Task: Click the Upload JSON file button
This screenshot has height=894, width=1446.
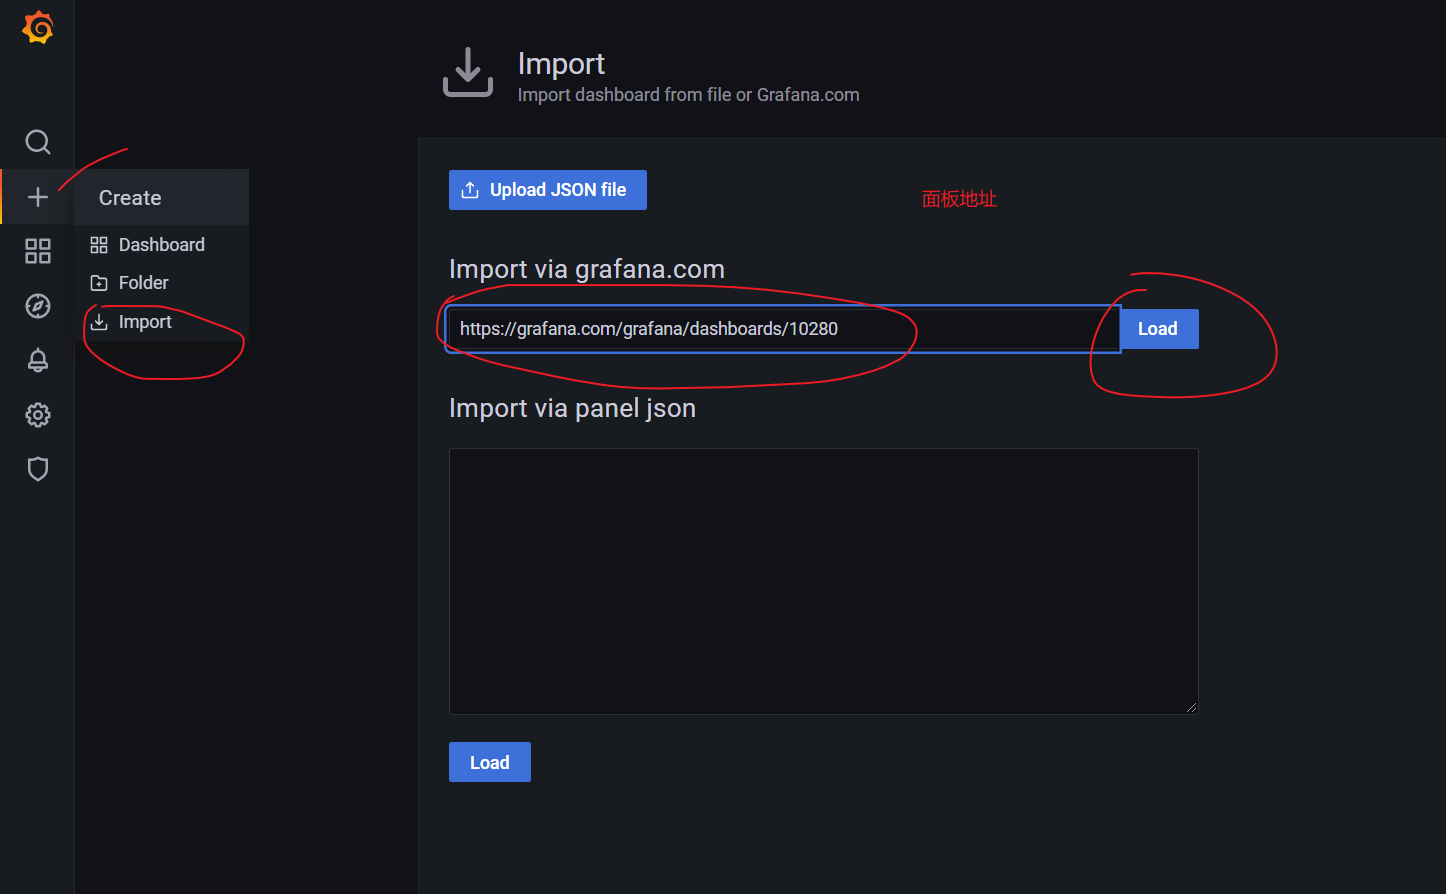Action: click(x=547, y=189)
